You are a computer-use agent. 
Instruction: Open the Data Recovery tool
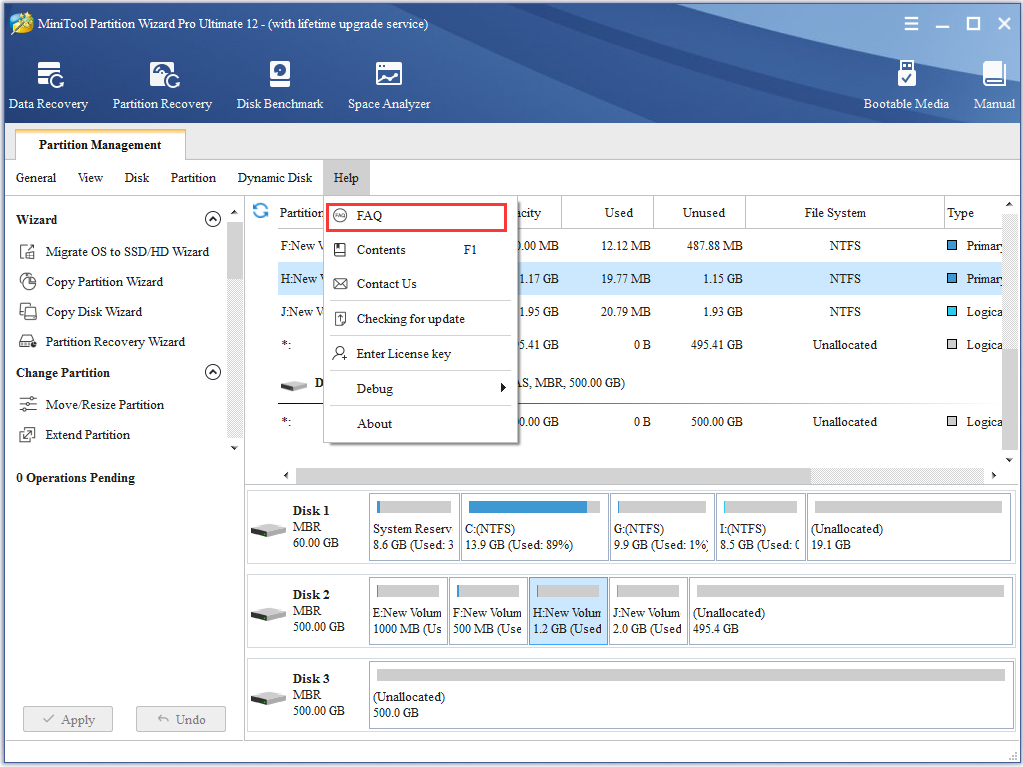click(x=48, y=82)
